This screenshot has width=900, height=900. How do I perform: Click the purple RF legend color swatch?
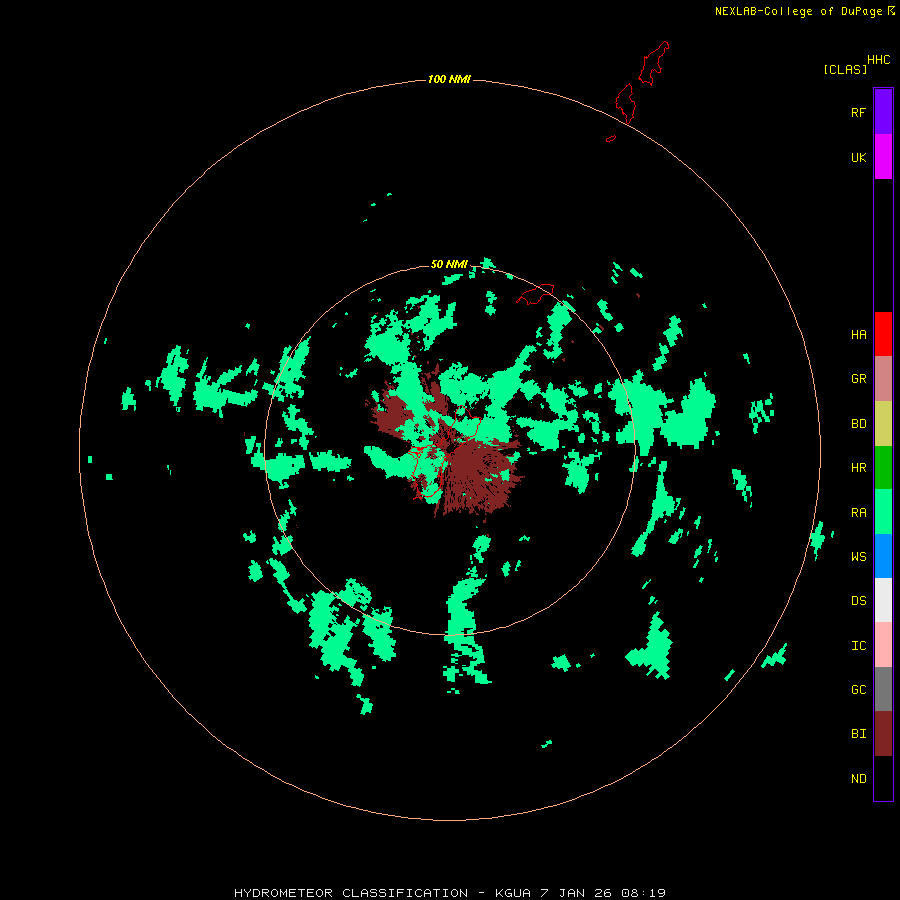pos(883,112)
